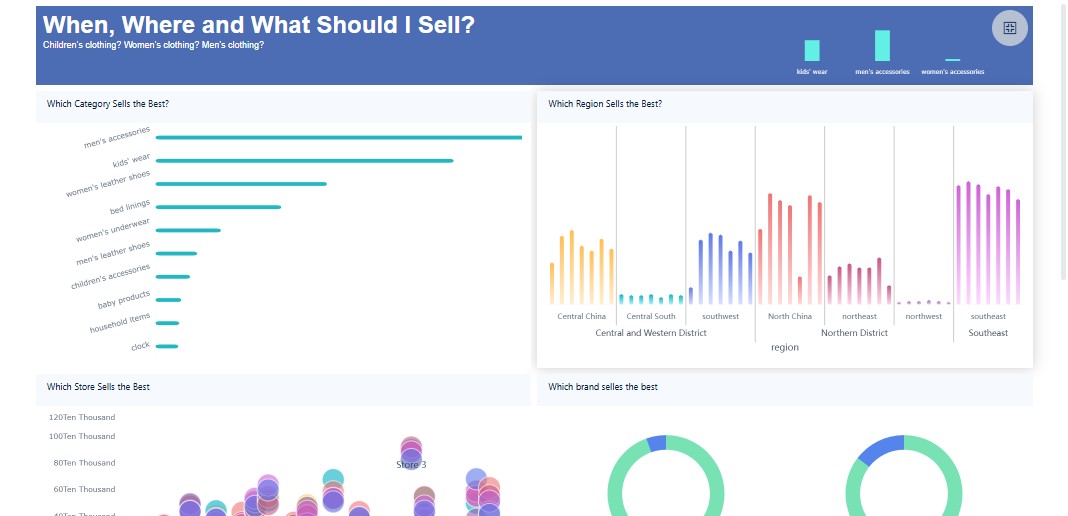The width and height of the screenshot is (1068, 516).
Task: Select the women's leather shoes bar
Action: pos(241,184)
